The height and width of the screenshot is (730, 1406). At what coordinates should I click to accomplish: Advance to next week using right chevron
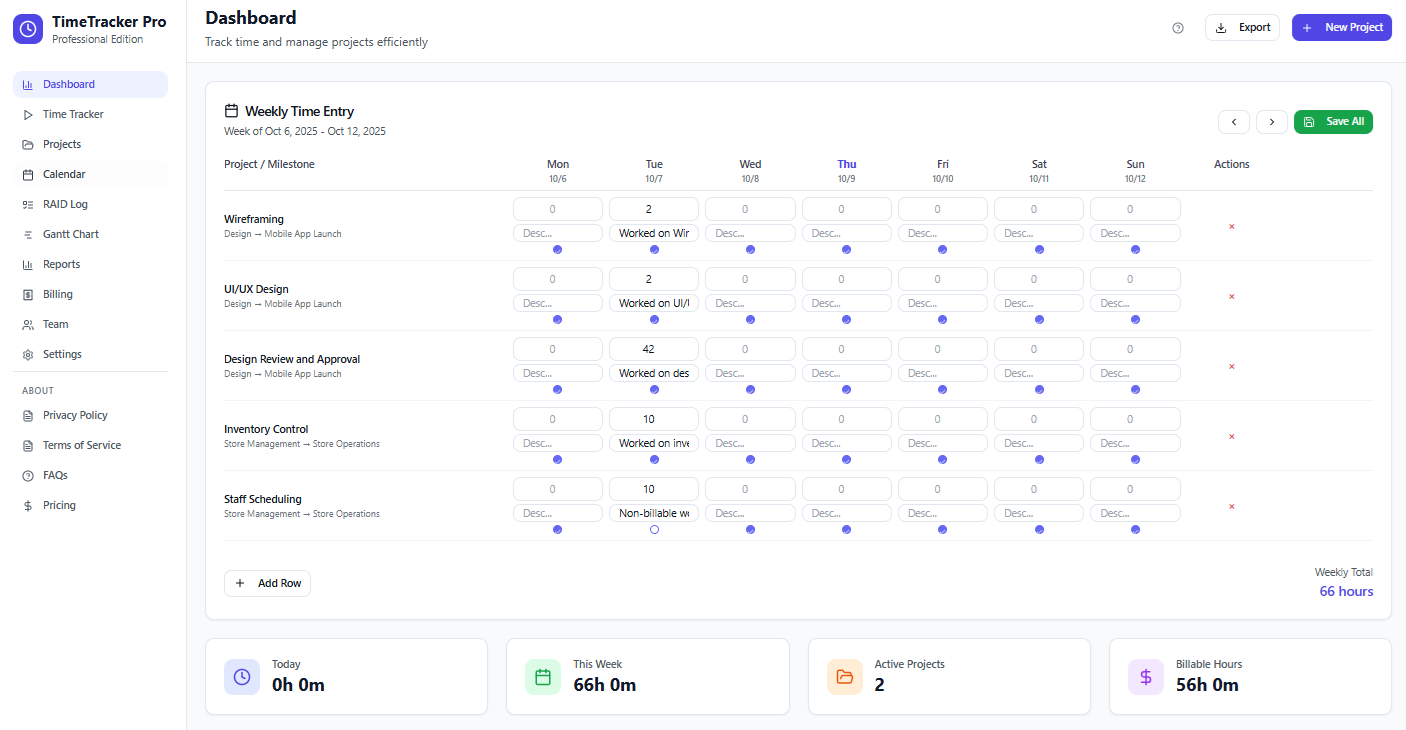pyautogui.click(x=1271, y=121)
